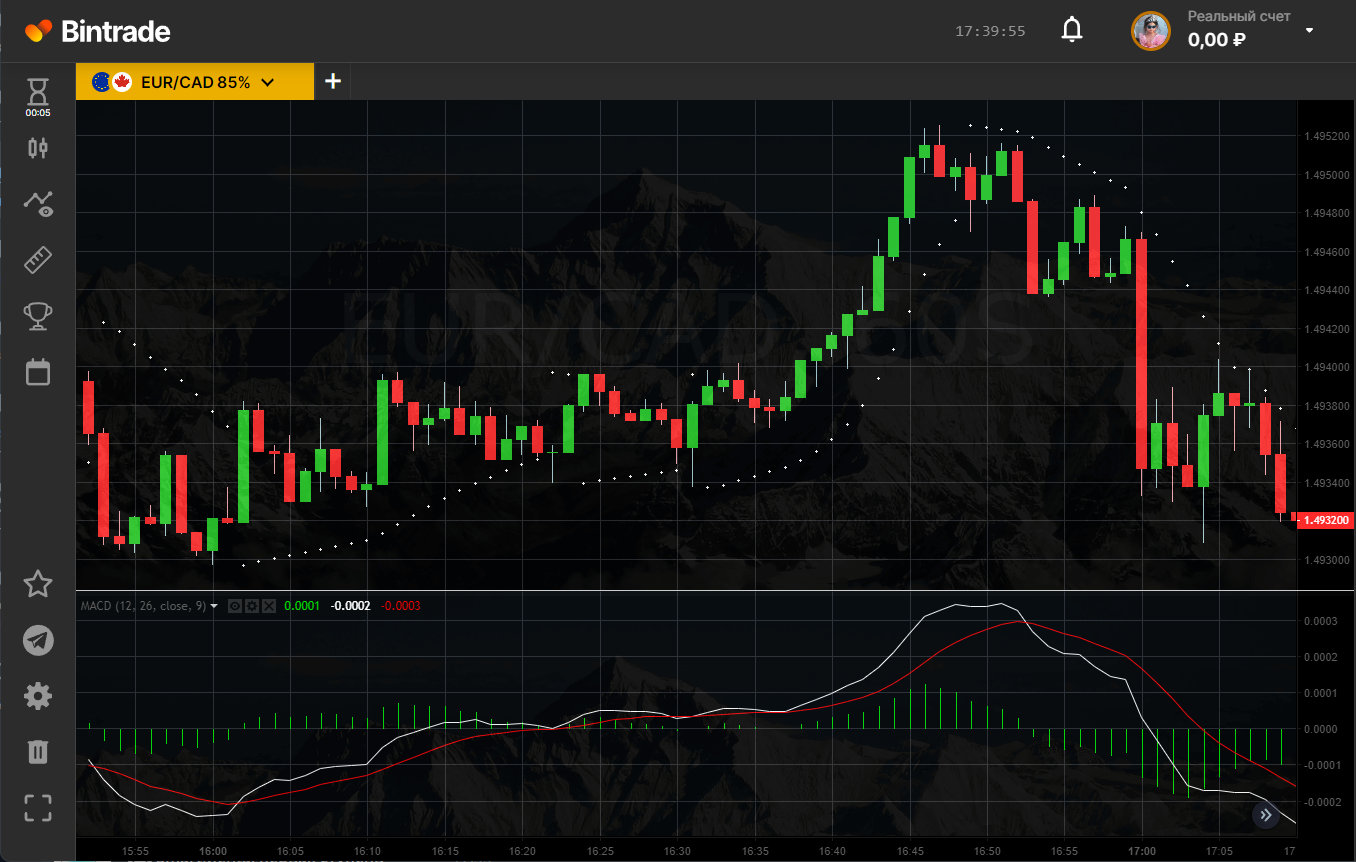The image size is (1356, 862).
Task: Open the economic calendar icon
Action: [x=38, y=372]
